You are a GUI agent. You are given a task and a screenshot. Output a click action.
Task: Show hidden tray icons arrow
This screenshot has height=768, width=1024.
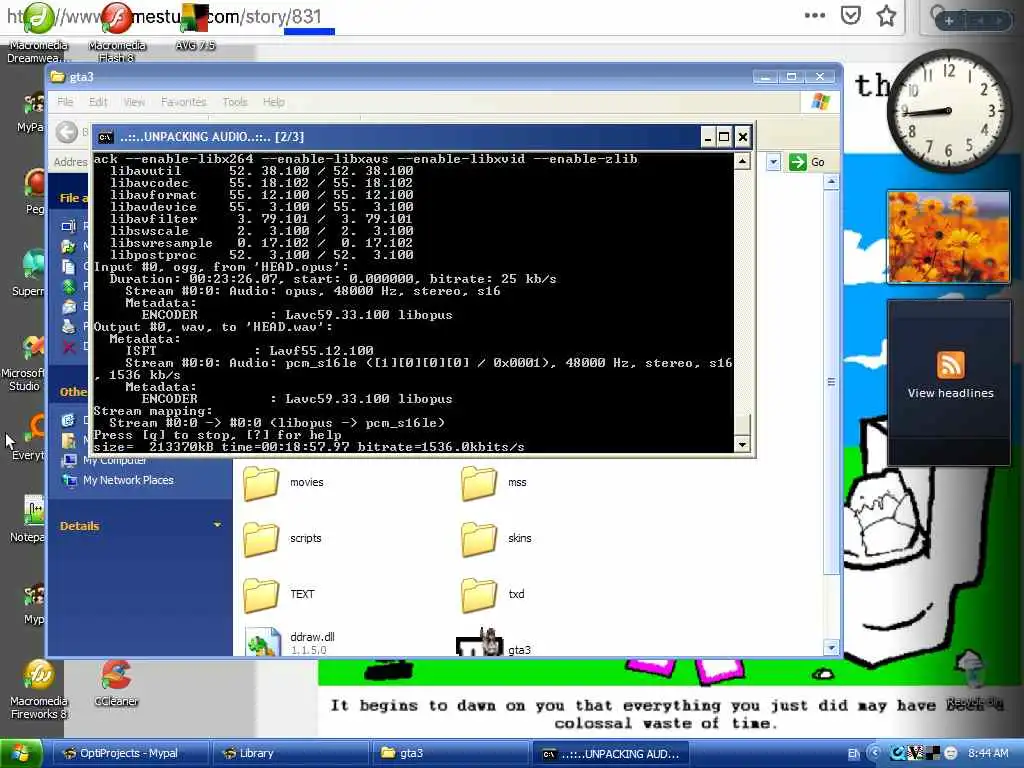click(x=875, y=753)
